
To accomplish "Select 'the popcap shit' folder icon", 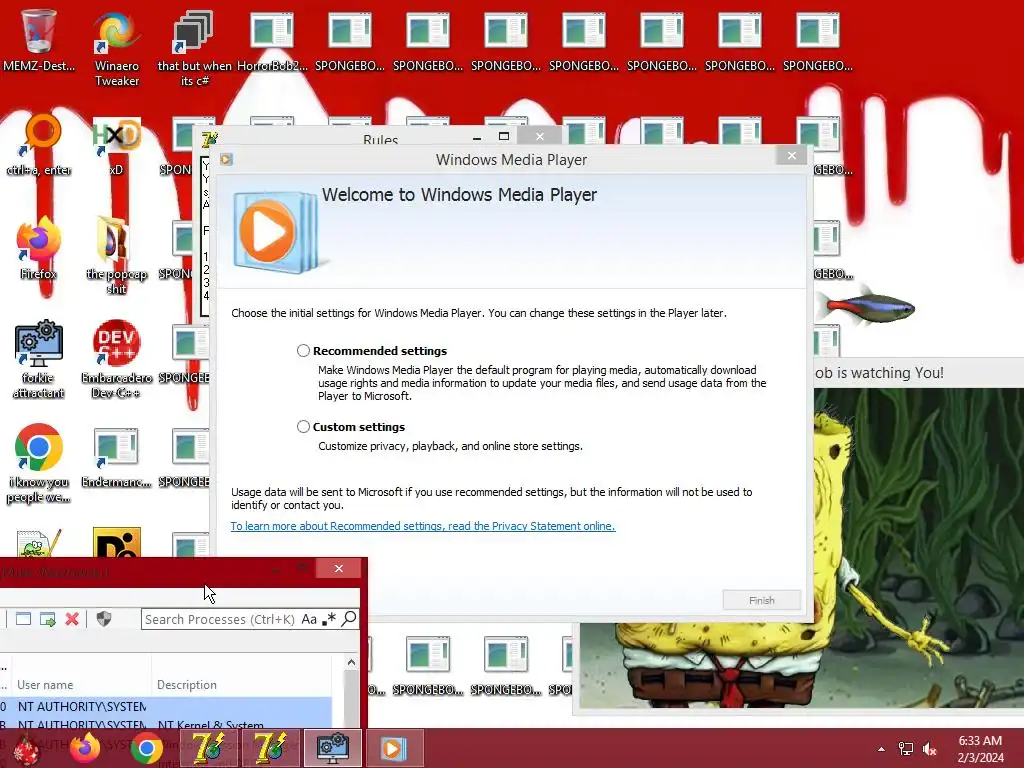I will pos(116,255).
